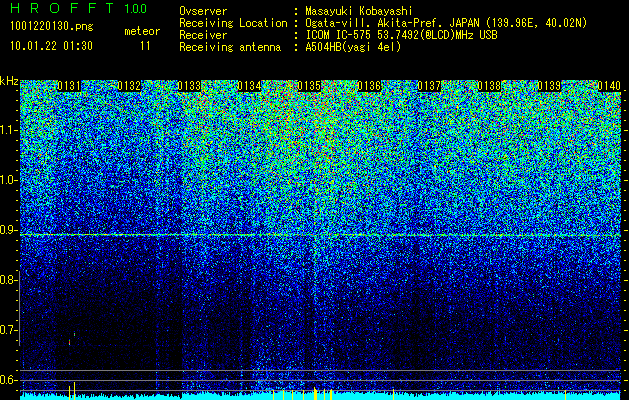Click the 0132 time marker
Viewport: 629px width, 400px height.
click(129, 86)
